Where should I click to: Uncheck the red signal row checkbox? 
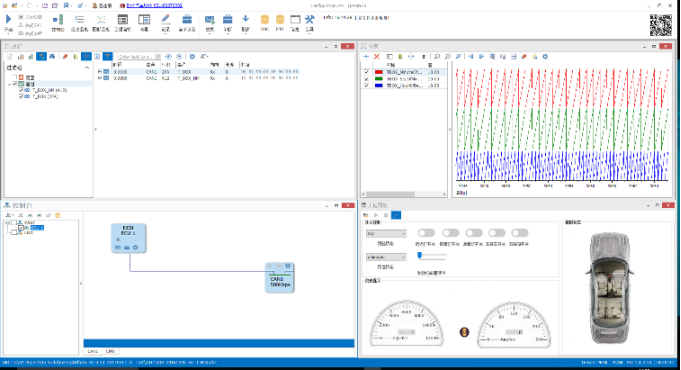click(x=366, y=72)
